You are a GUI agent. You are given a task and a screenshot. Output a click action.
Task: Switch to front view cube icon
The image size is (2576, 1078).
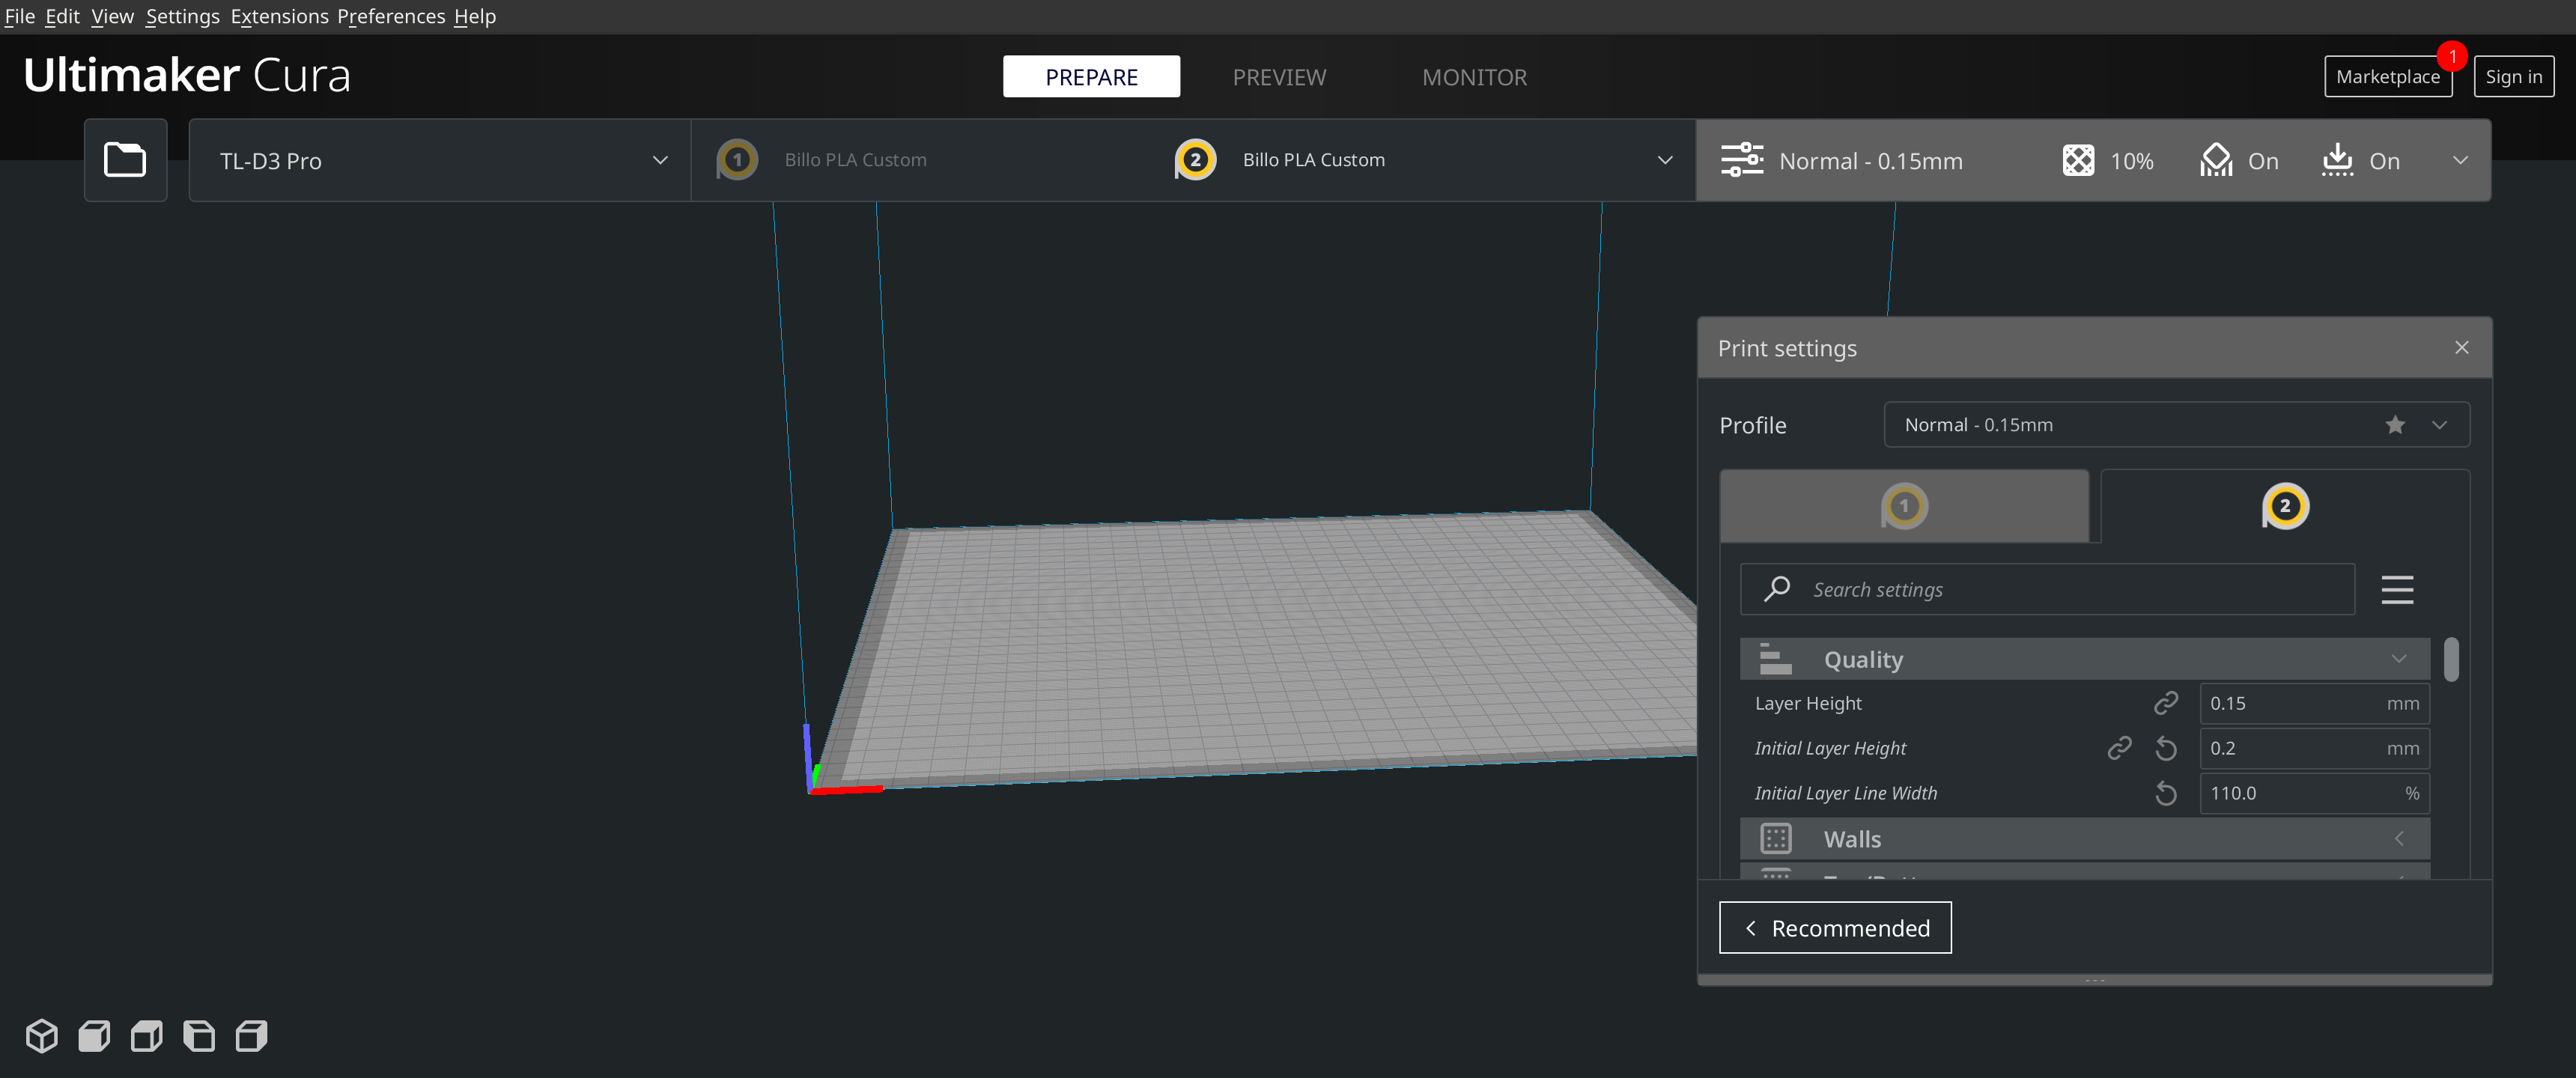tap(94, 1036)
